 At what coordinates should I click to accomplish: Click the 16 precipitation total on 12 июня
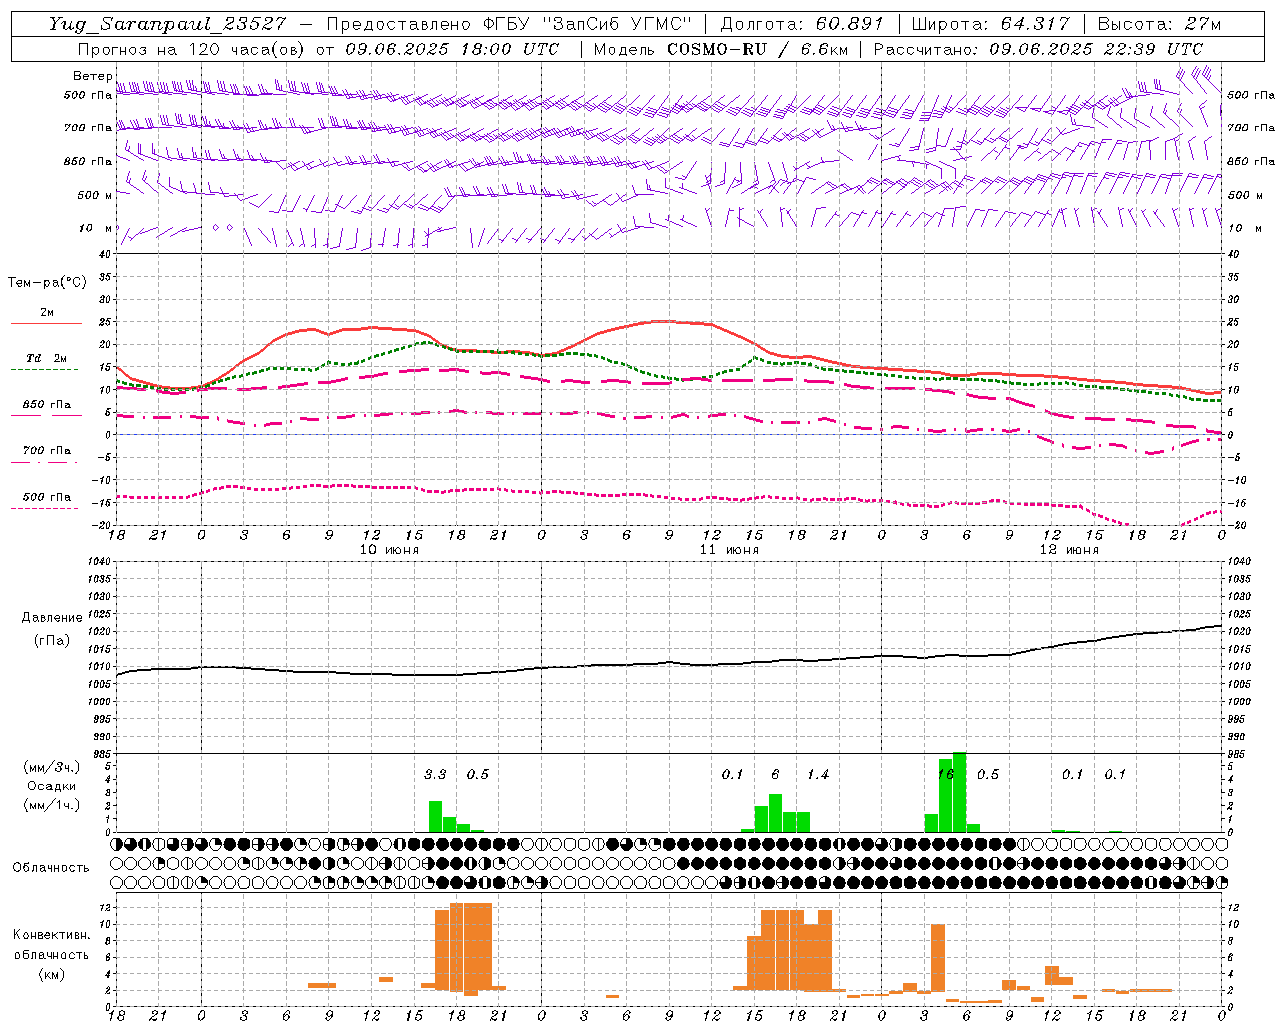pyautogui.click(x=946, y=774)
